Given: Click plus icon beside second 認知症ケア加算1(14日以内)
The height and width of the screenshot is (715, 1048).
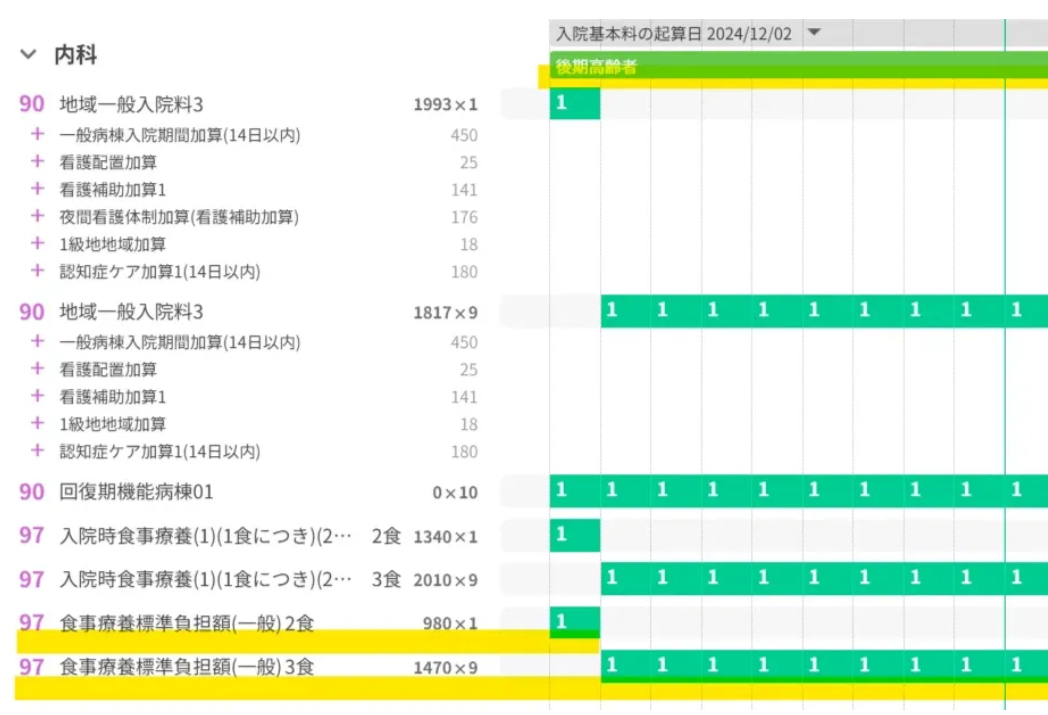Looking at the screenshot, I should coord(37,451).
